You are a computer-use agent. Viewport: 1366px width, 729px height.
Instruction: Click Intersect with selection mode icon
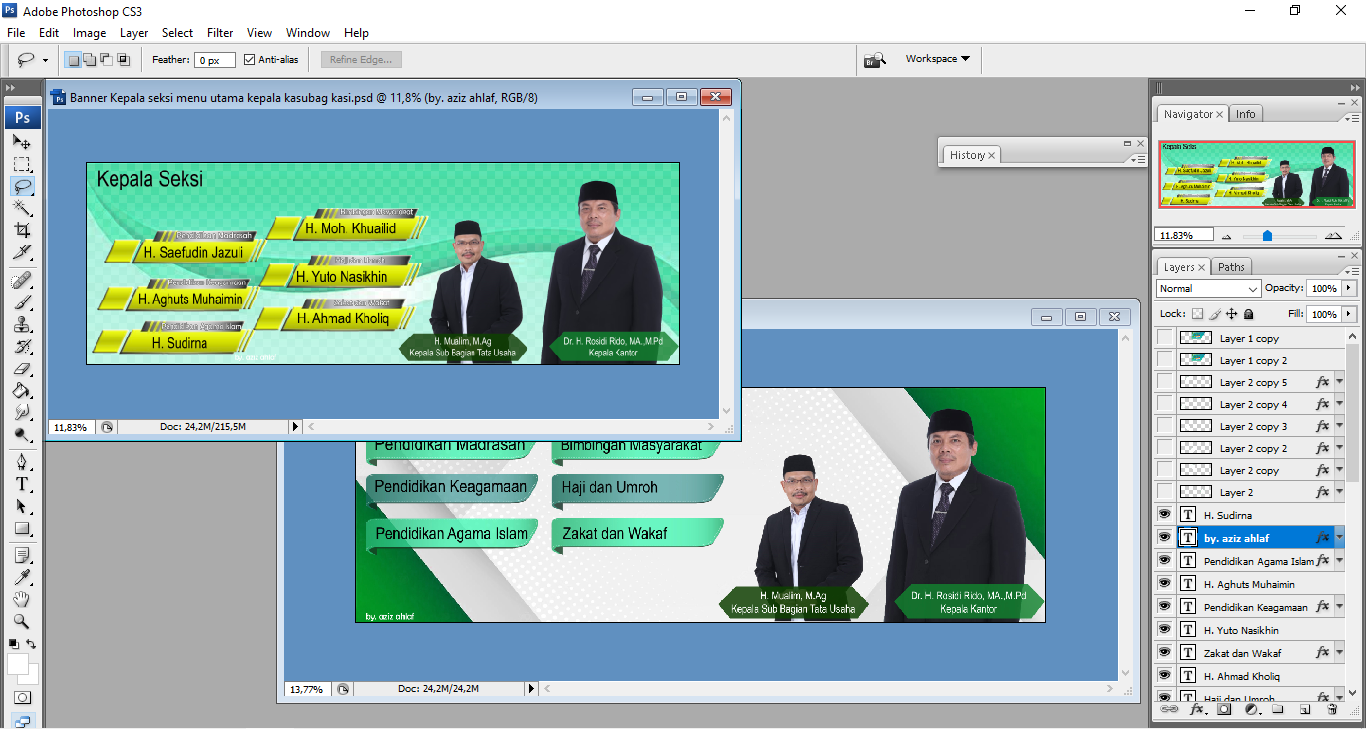[x=124, y=60]
